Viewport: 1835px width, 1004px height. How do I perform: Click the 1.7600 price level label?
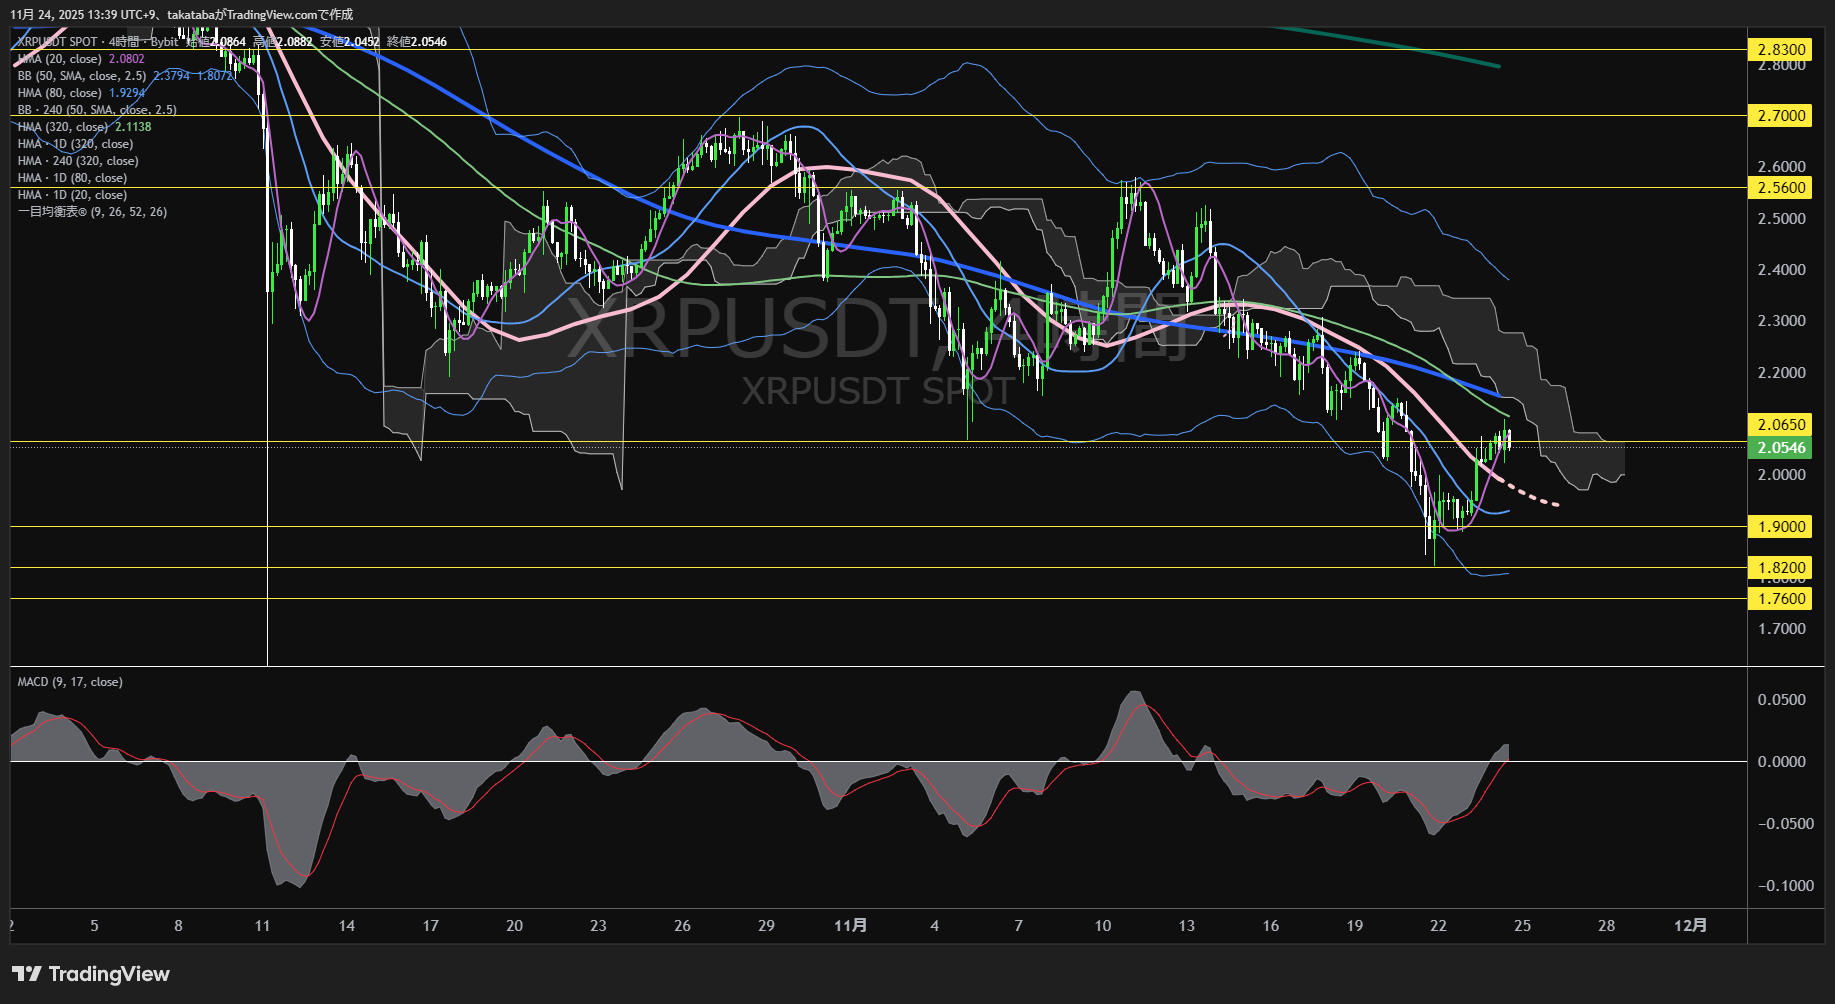coord(1781,599)
